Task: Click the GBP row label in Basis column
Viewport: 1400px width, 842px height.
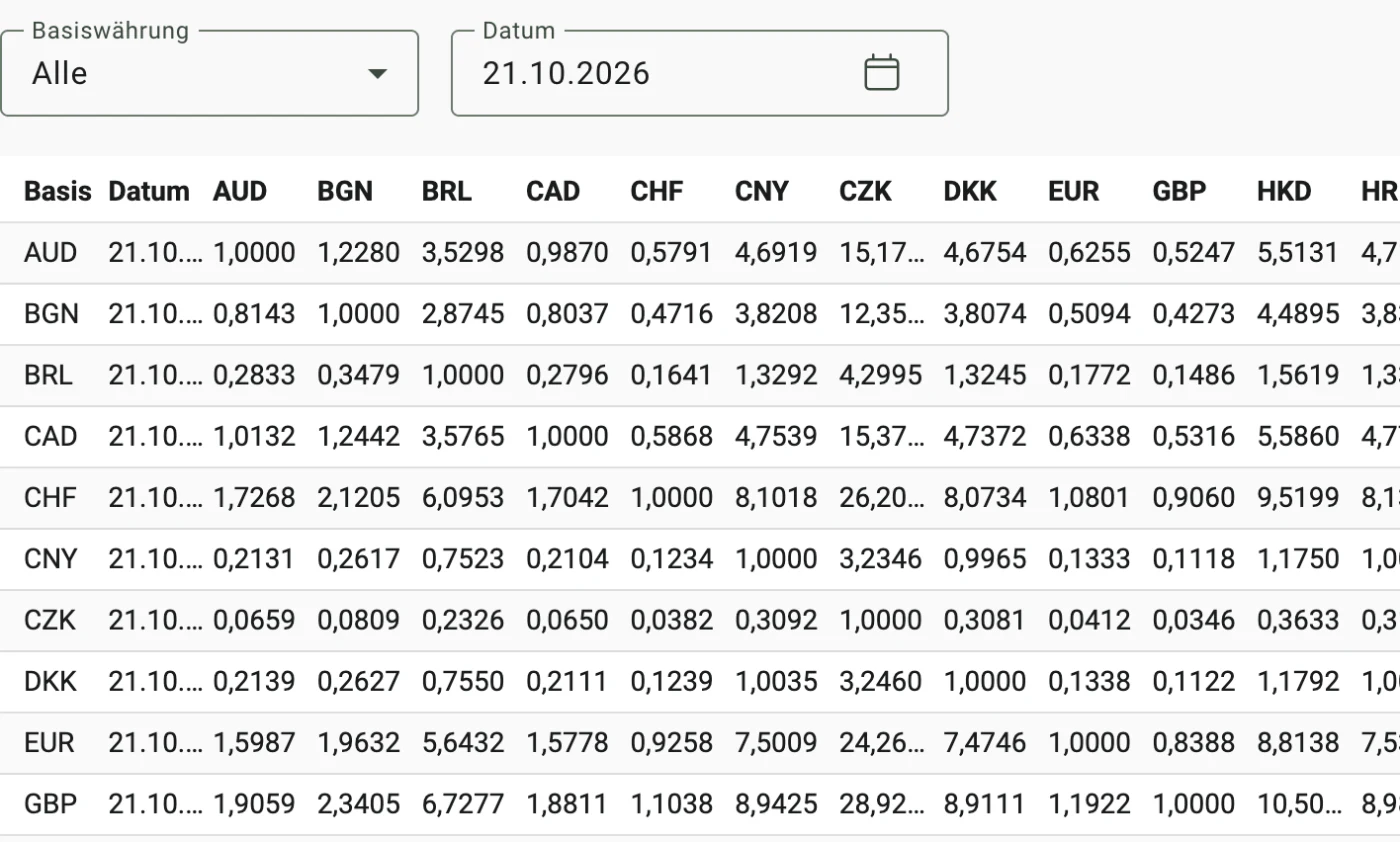Action: (x=51, y=803)
